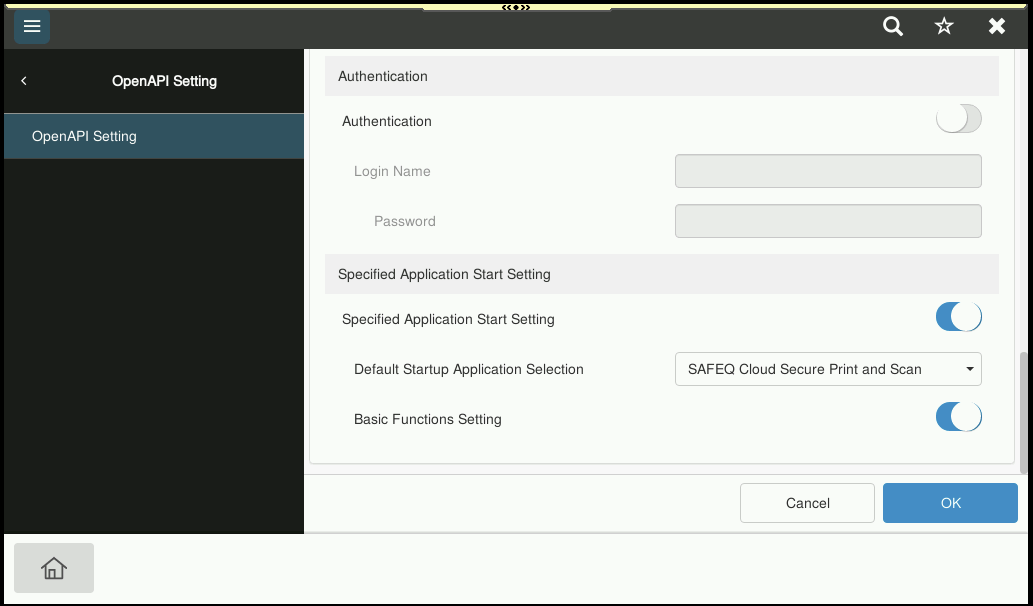This screenshot has width=1033, height=606.
Task: Click the search magnifier icon
Action: 893,27
